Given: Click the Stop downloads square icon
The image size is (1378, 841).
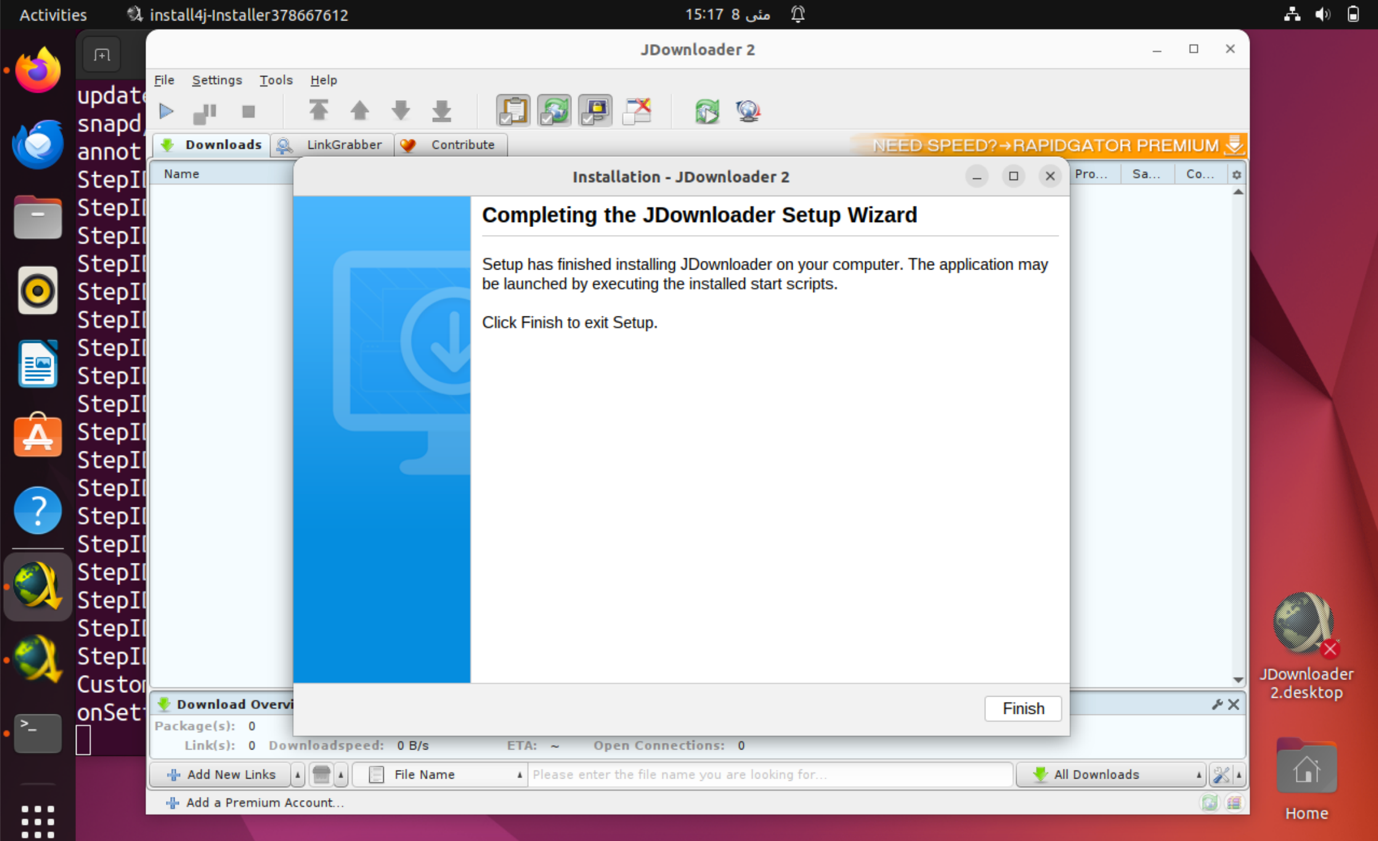Looking at the screenshot, I should point(246,111).
